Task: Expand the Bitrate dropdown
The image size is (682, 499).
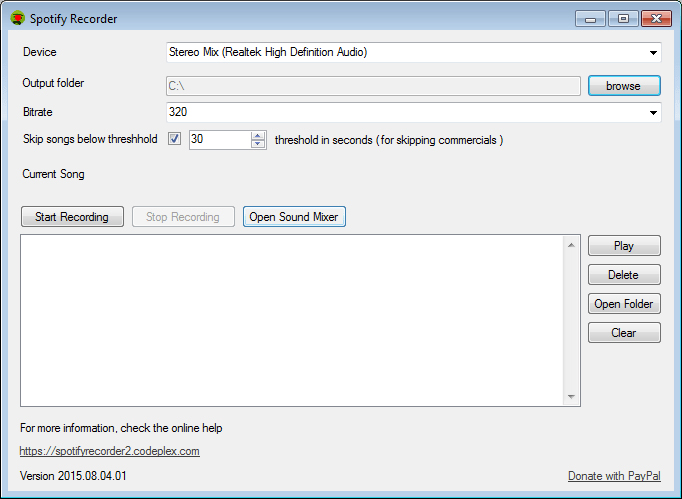Action: (653, 113)
